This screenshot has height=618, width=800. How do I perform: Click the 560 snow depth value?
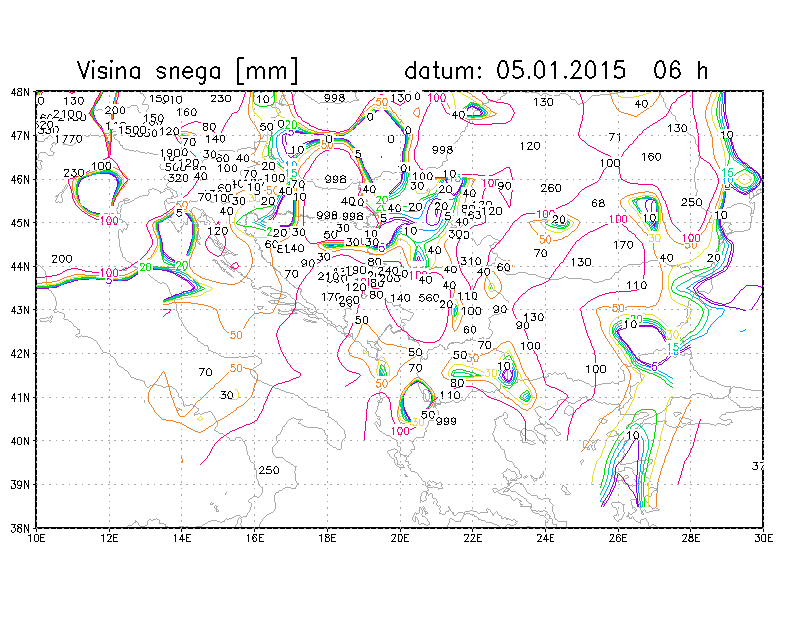[x=429, y=298]
